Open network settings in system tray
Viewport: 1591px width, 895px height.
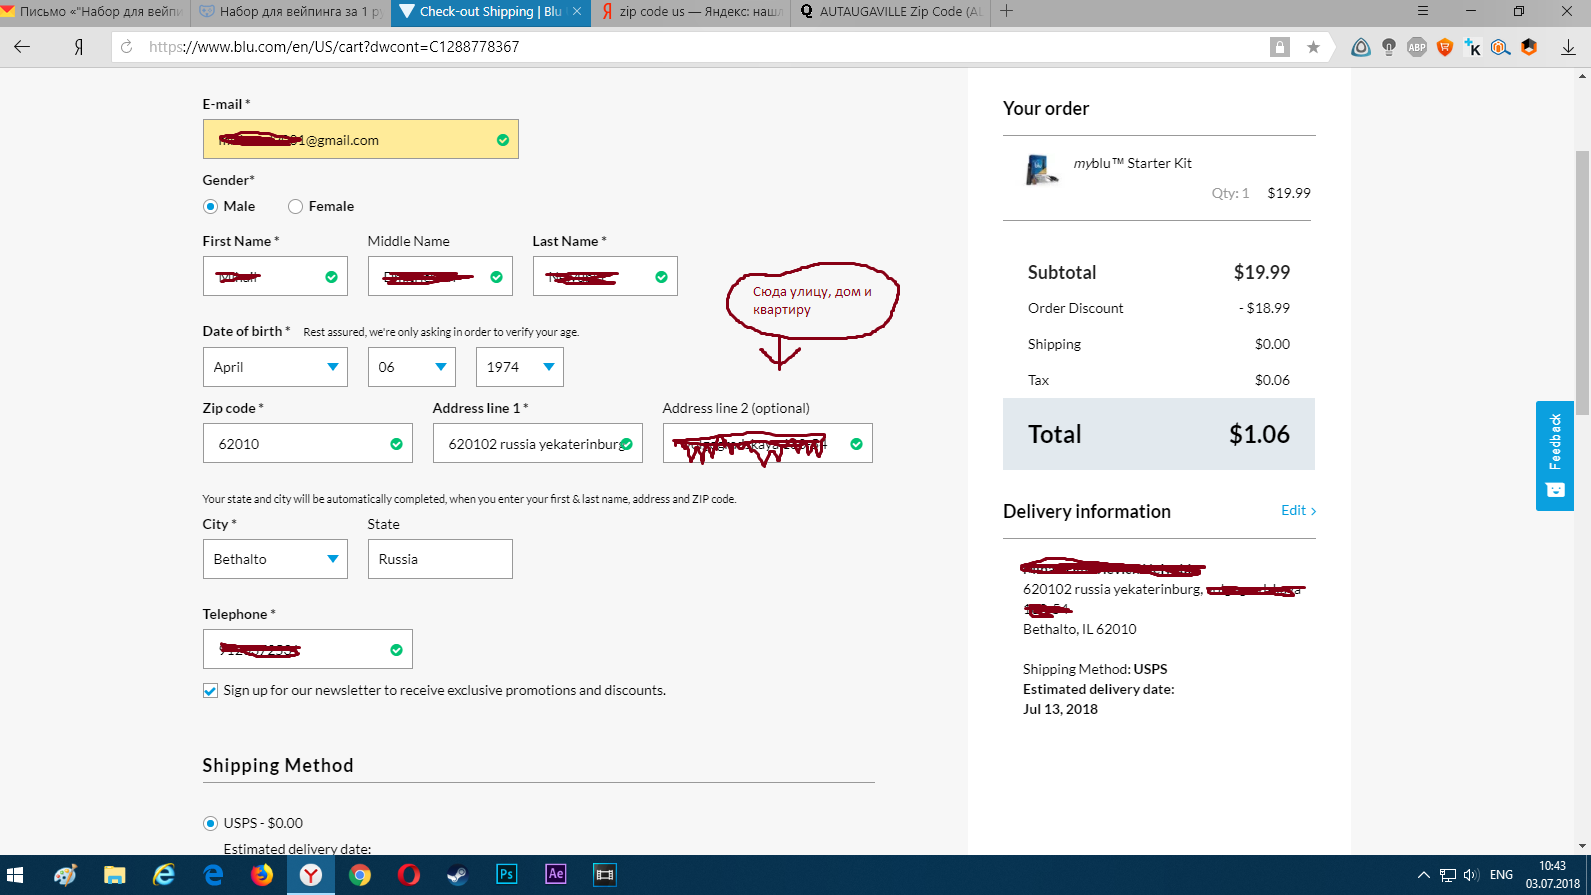coord(1447,875)
